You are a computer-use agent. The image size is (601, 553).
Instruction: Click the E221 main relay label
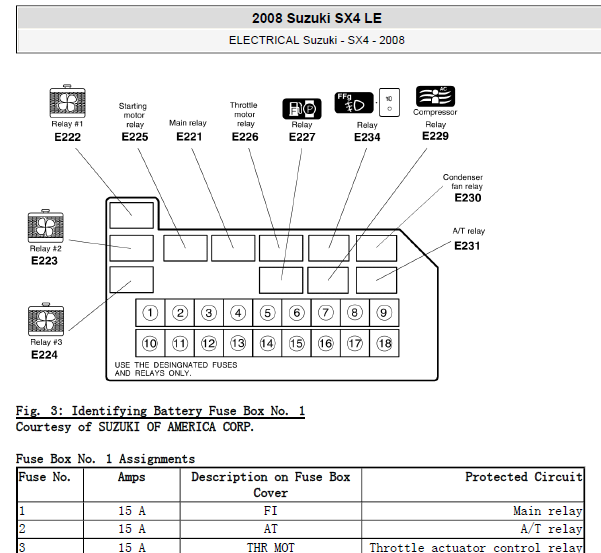[x=189, y=137]
